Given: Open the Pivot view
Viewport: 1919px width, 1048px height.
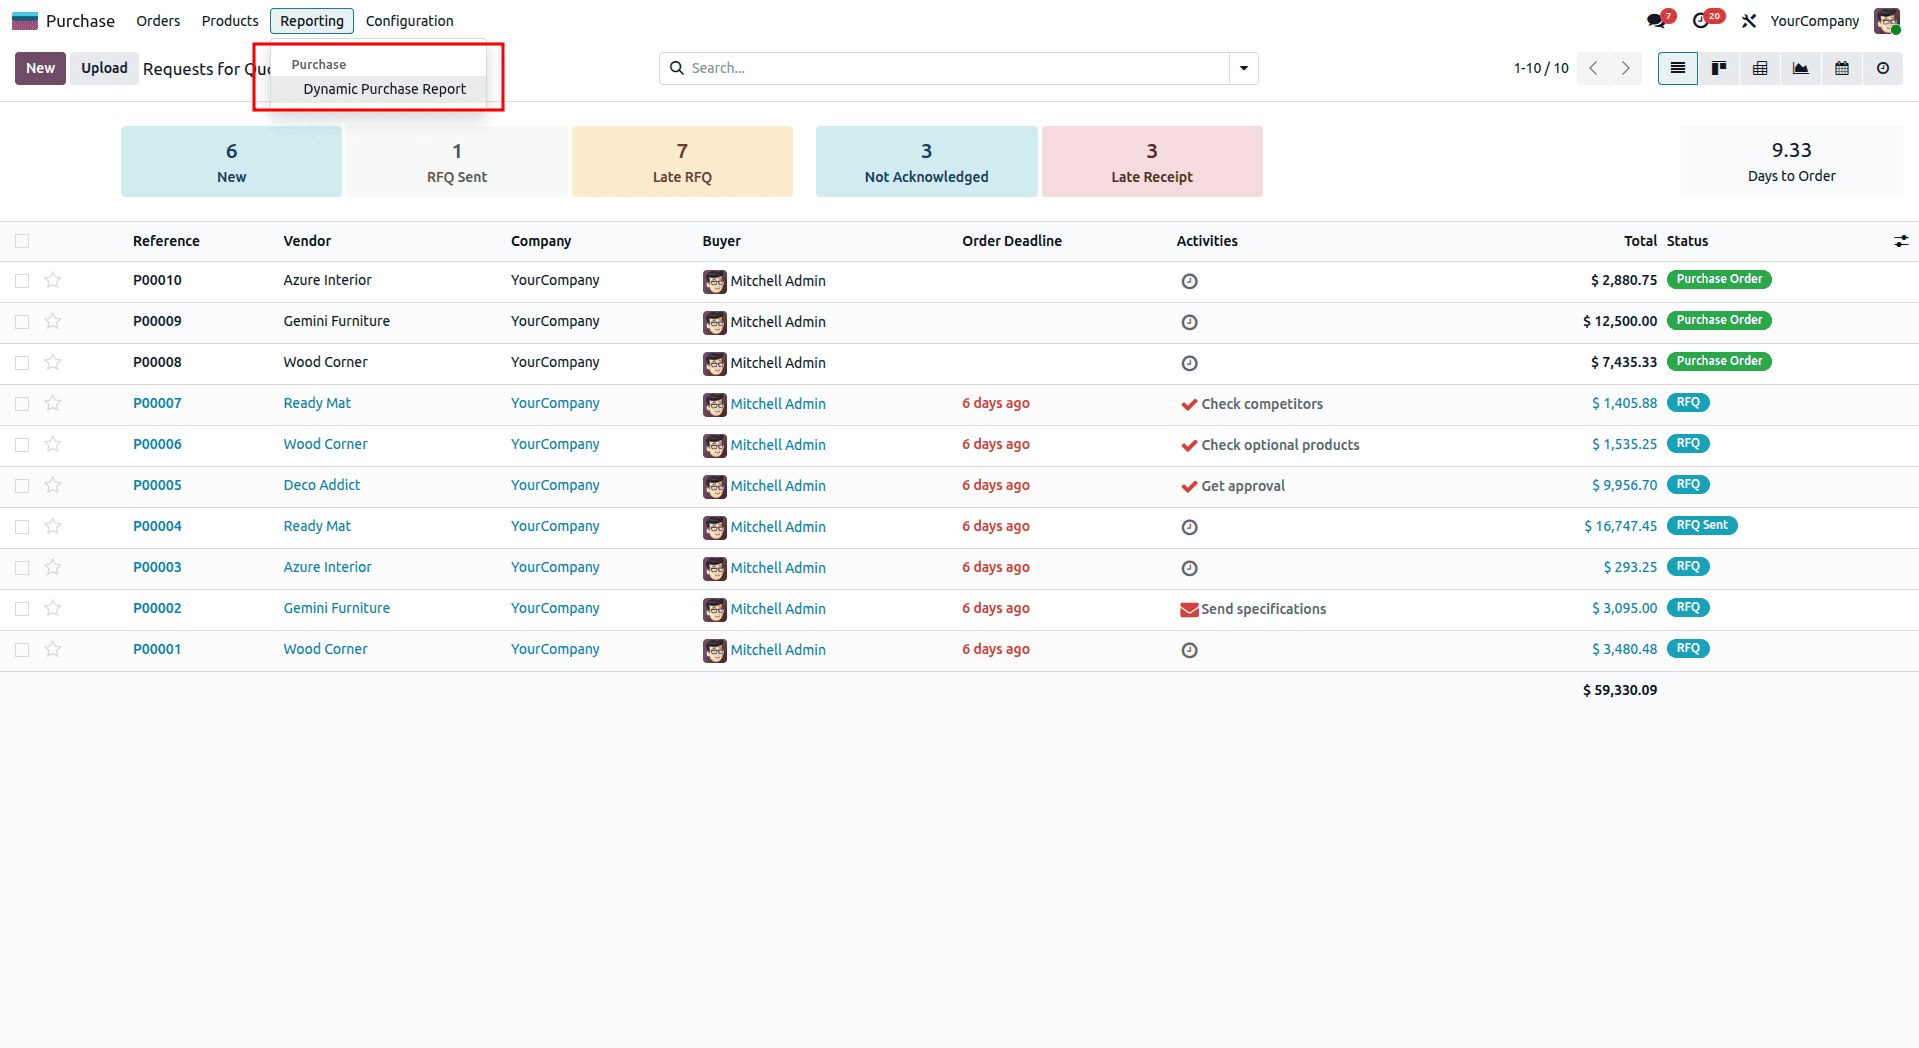Looking at the screenshot, I should pos(1759,68).
